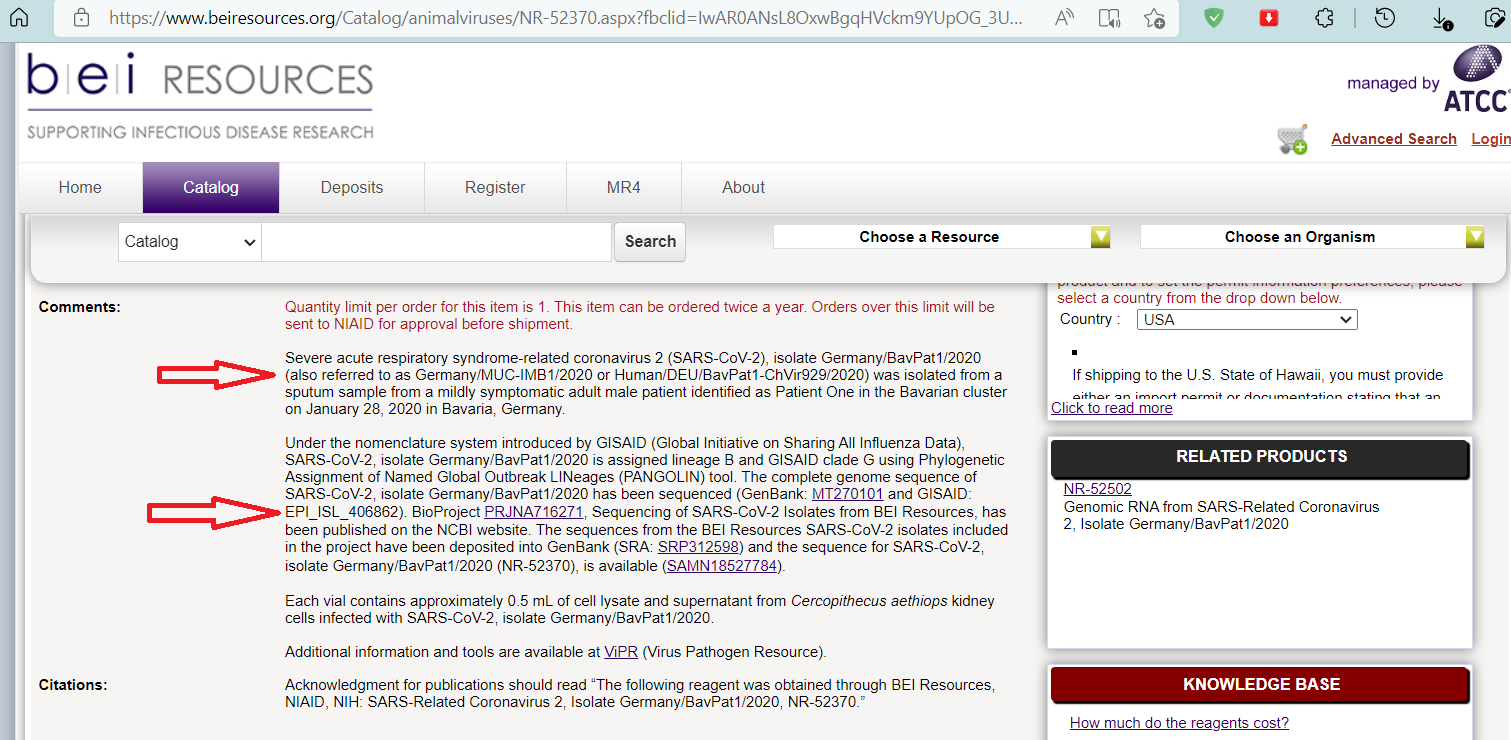Click the browser address bar URL
The height and width of the screenshot is (740, 1511).
click(x=565, y=17)
